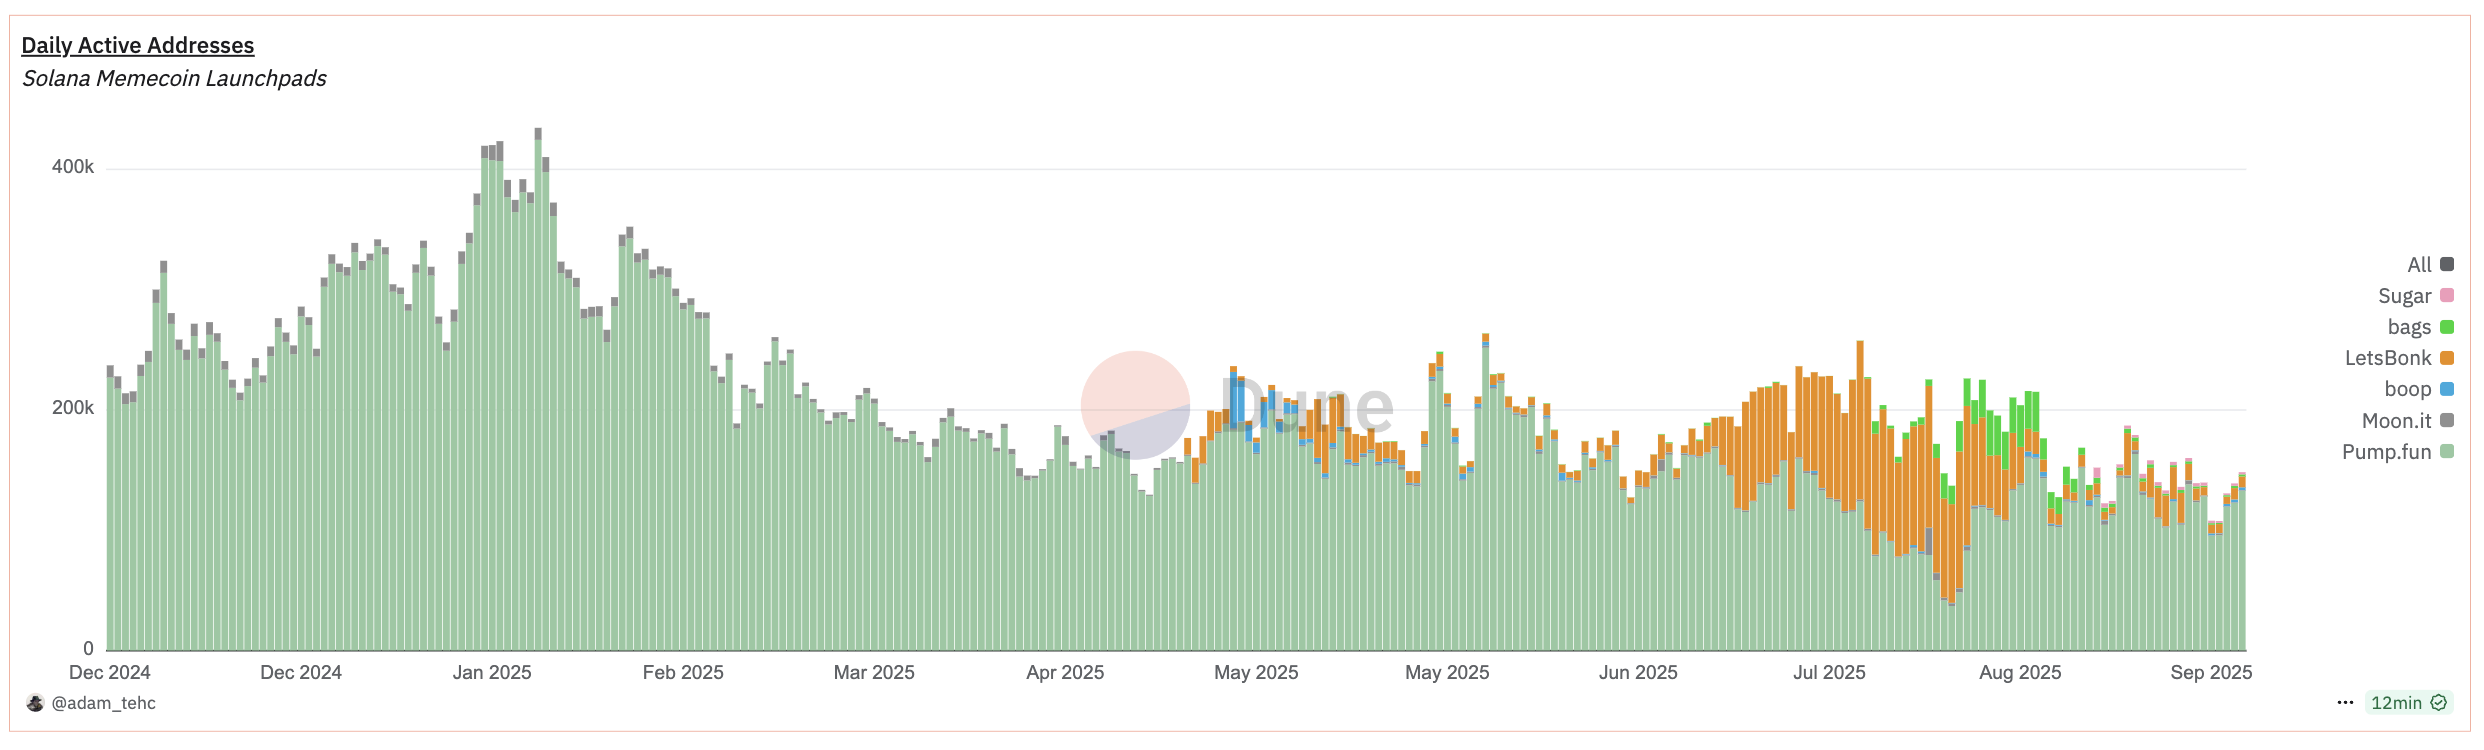Click the Jul 2025 x-axis label
Viewport: 2484px width, 750px height.
pos(1829,673)
